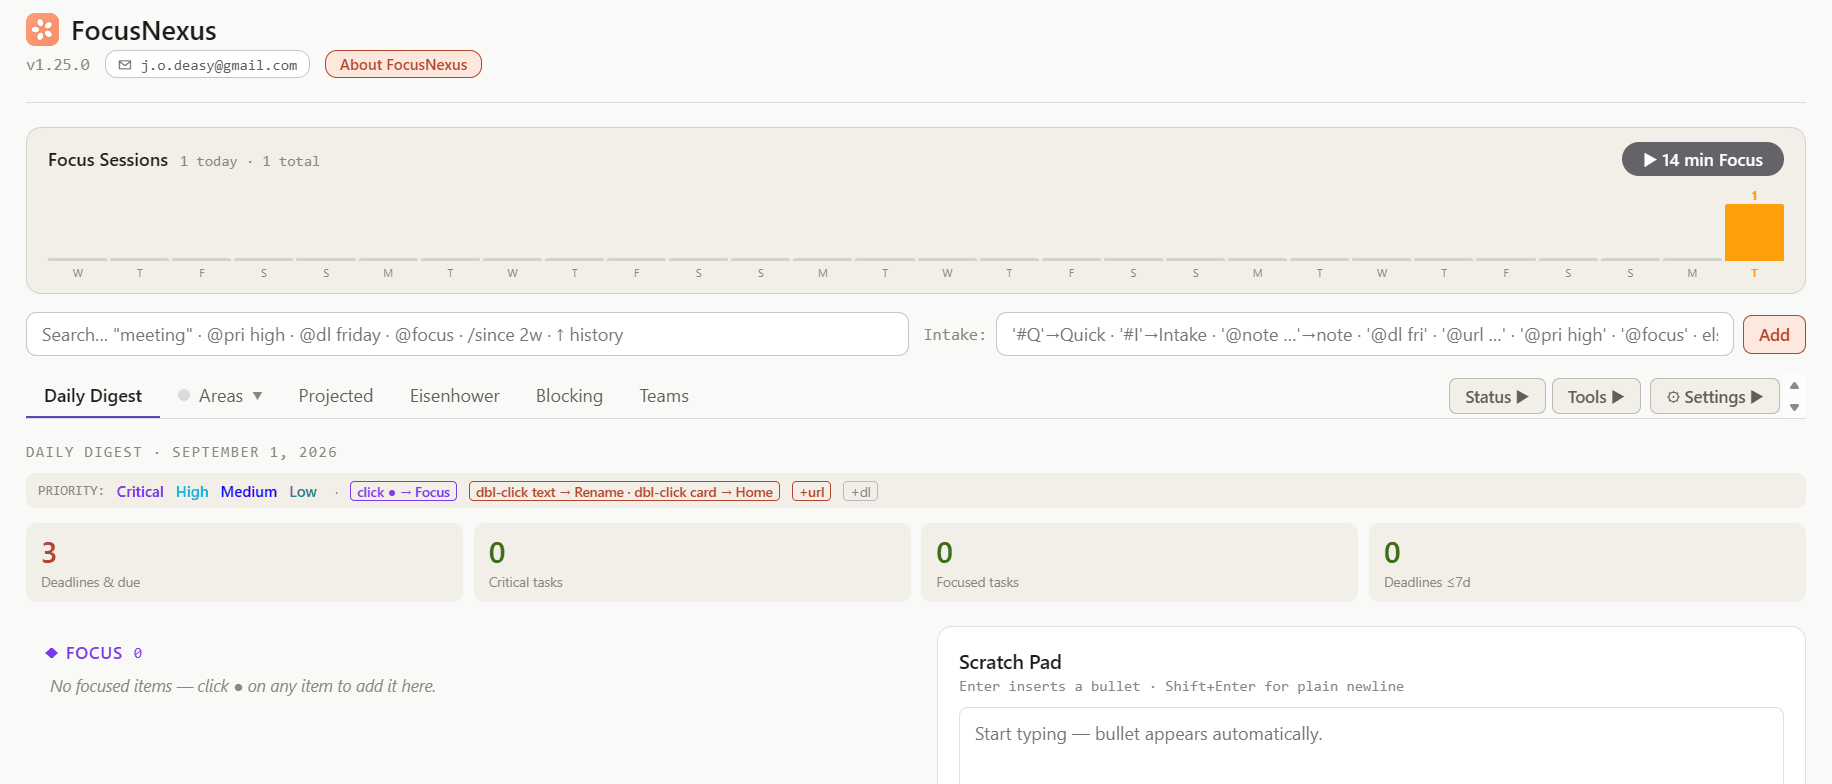This screenshot has height=784, width=1832.
Task: Click the 'click ● → Focus' hint badge
Action: click(403, 491)
